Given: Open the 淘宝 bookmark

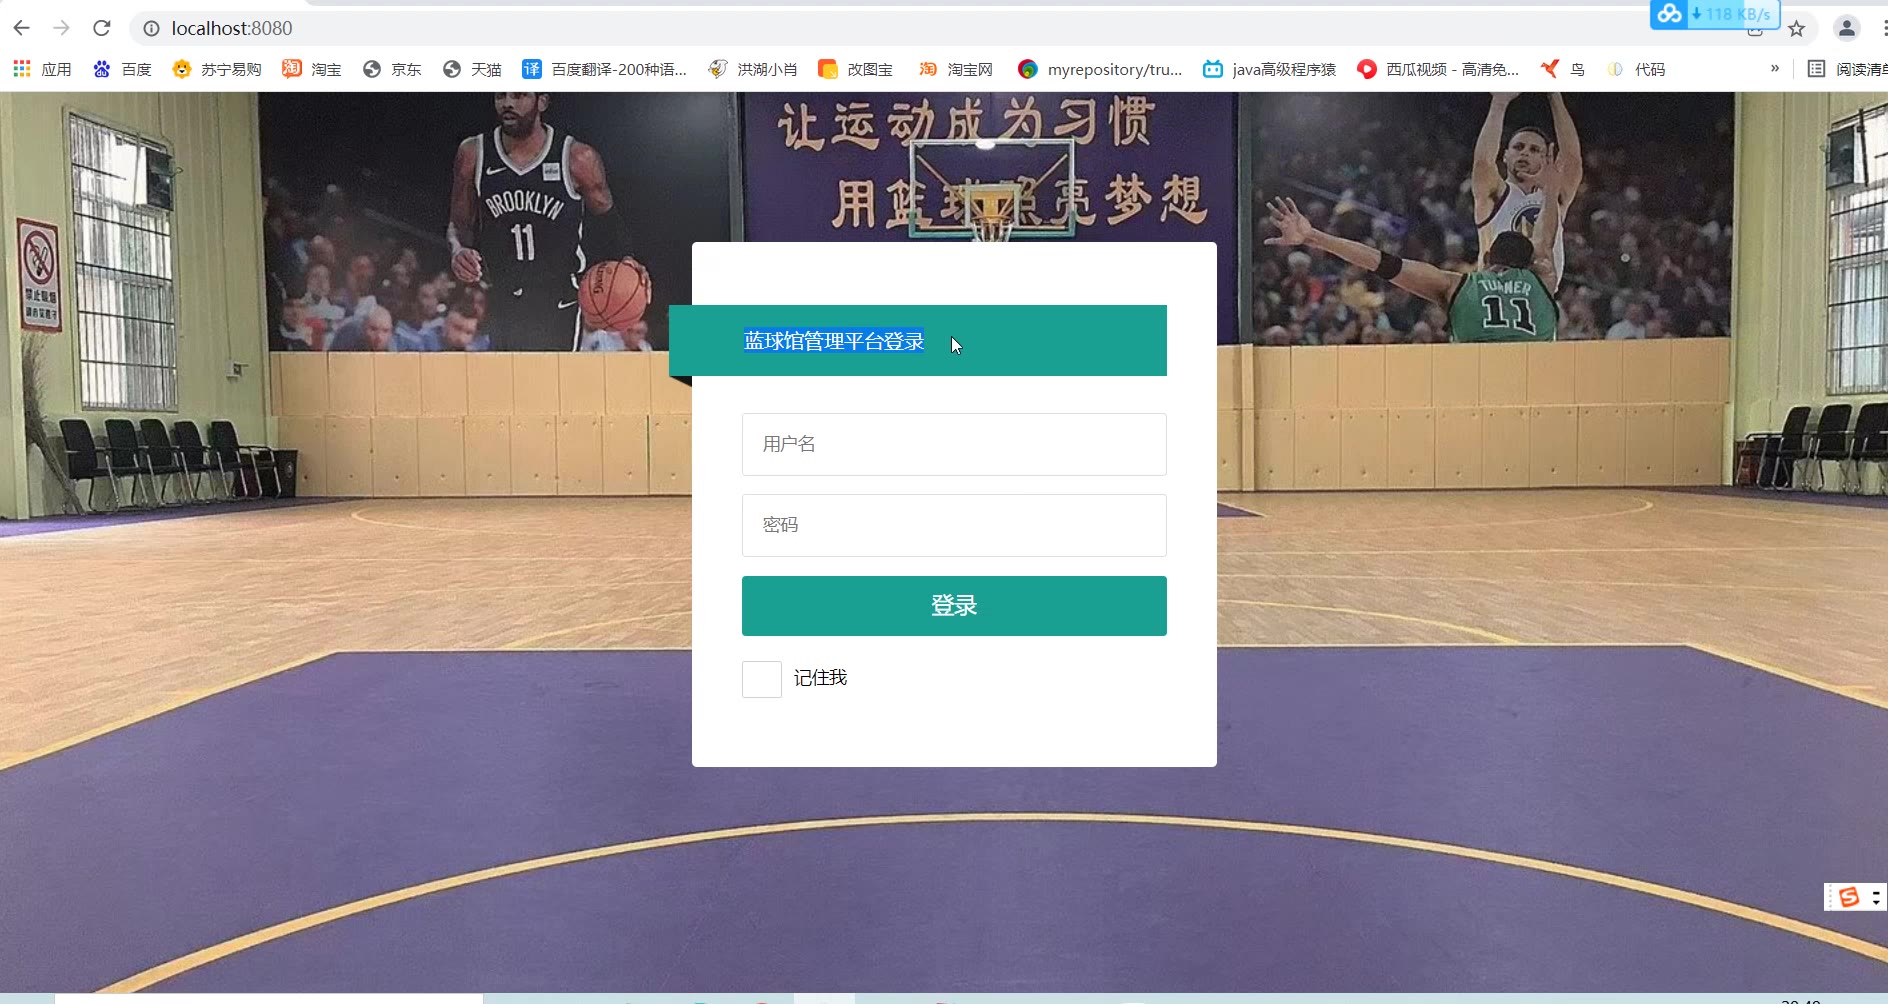Looking at the screenshot, I should [312, 69].
